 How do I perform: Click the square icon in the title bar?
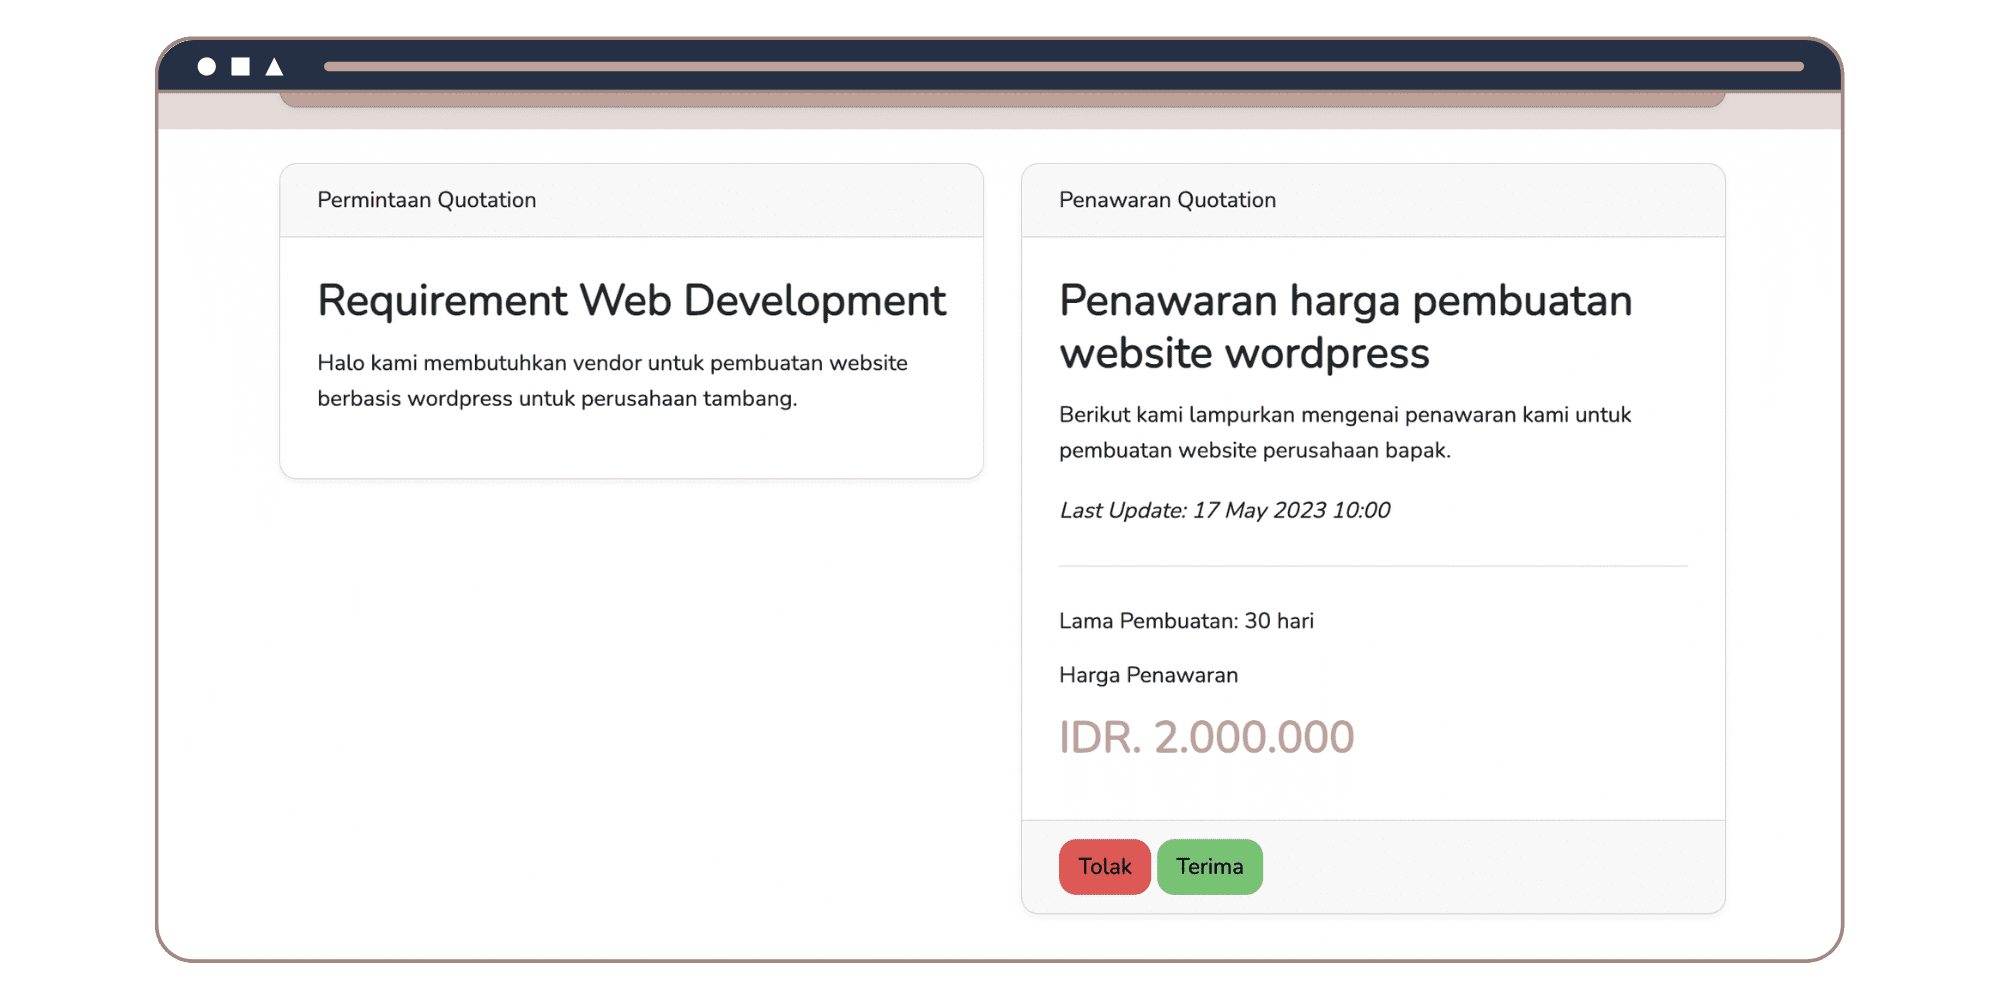point(240,67)
